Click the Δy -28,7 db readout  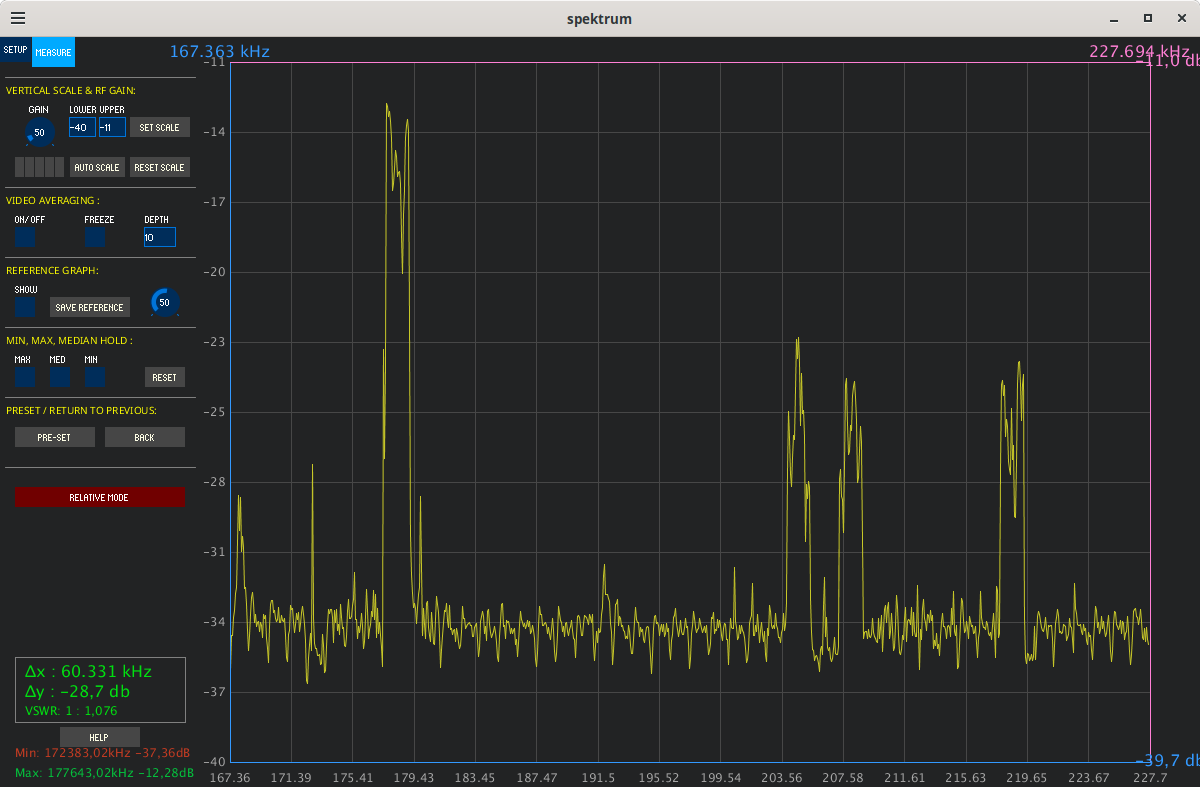tap(77, 692)
